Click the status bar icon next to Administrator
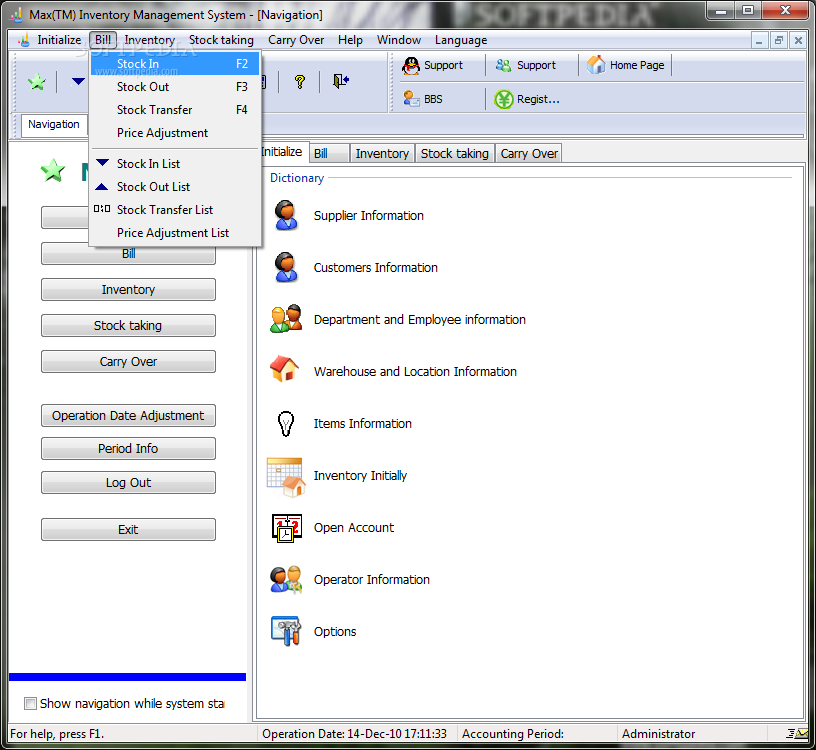Screen dimensions: 816x750 tap(796, 733)
